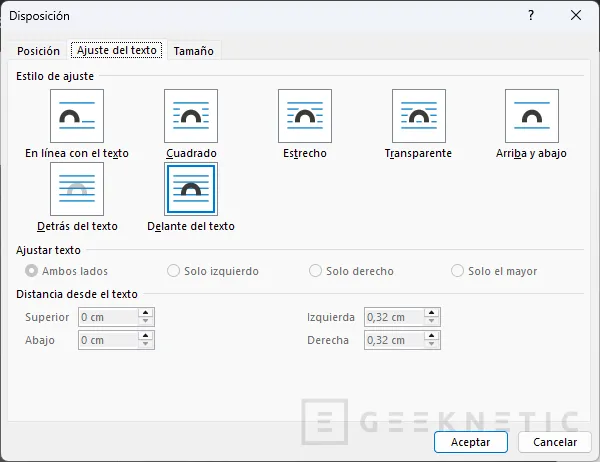
Task: Decrease the Superior distance value
Action: (x=145, y=321)
